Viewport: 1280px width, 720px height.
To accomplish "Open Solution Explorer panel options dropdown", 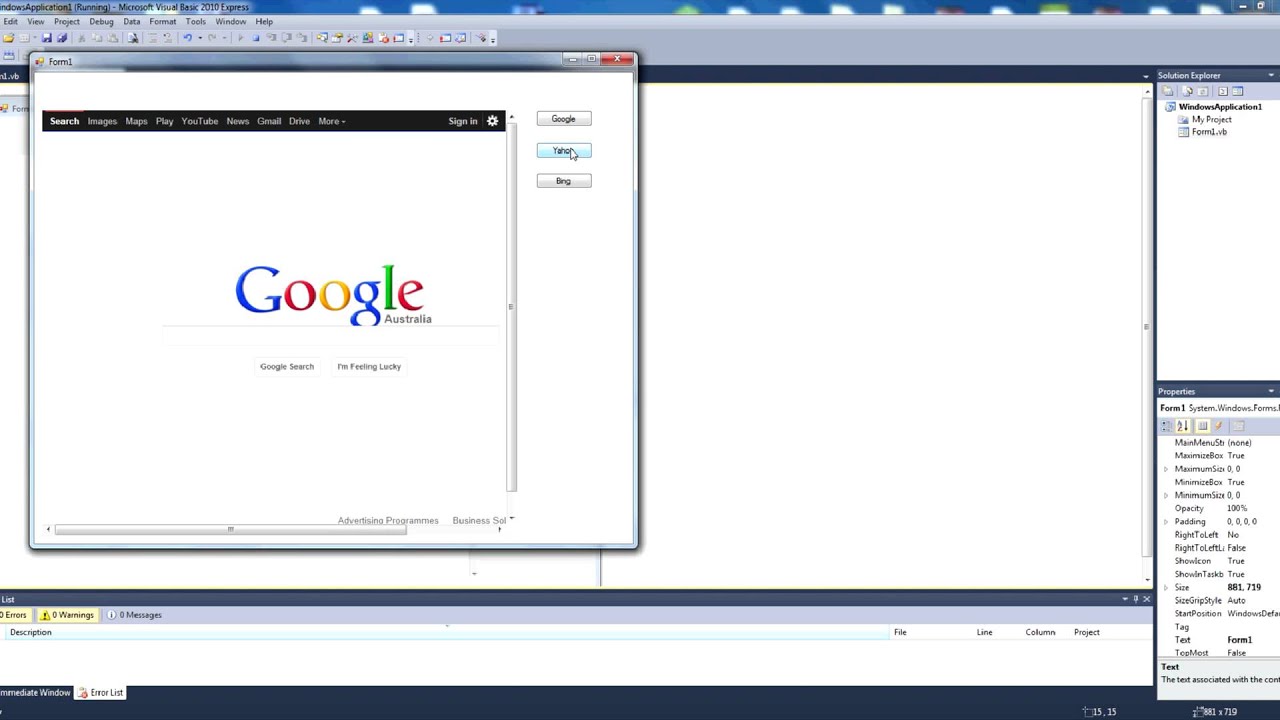I will (x=1271, y=76).
